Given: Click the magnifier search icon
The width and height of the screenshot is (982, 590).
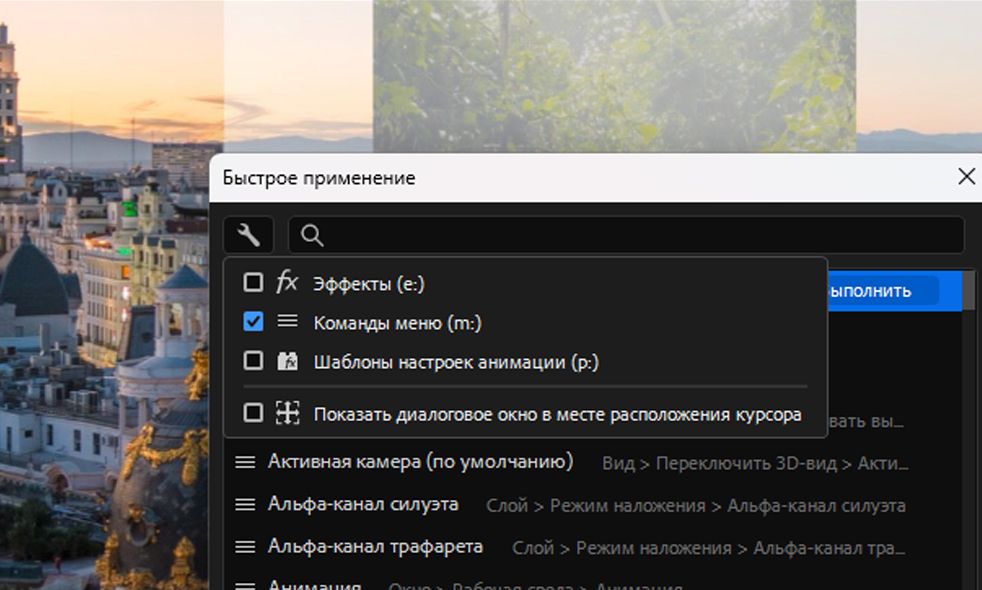Looking at the screenshot, I should pyautogui.click(x=312, y=235).
